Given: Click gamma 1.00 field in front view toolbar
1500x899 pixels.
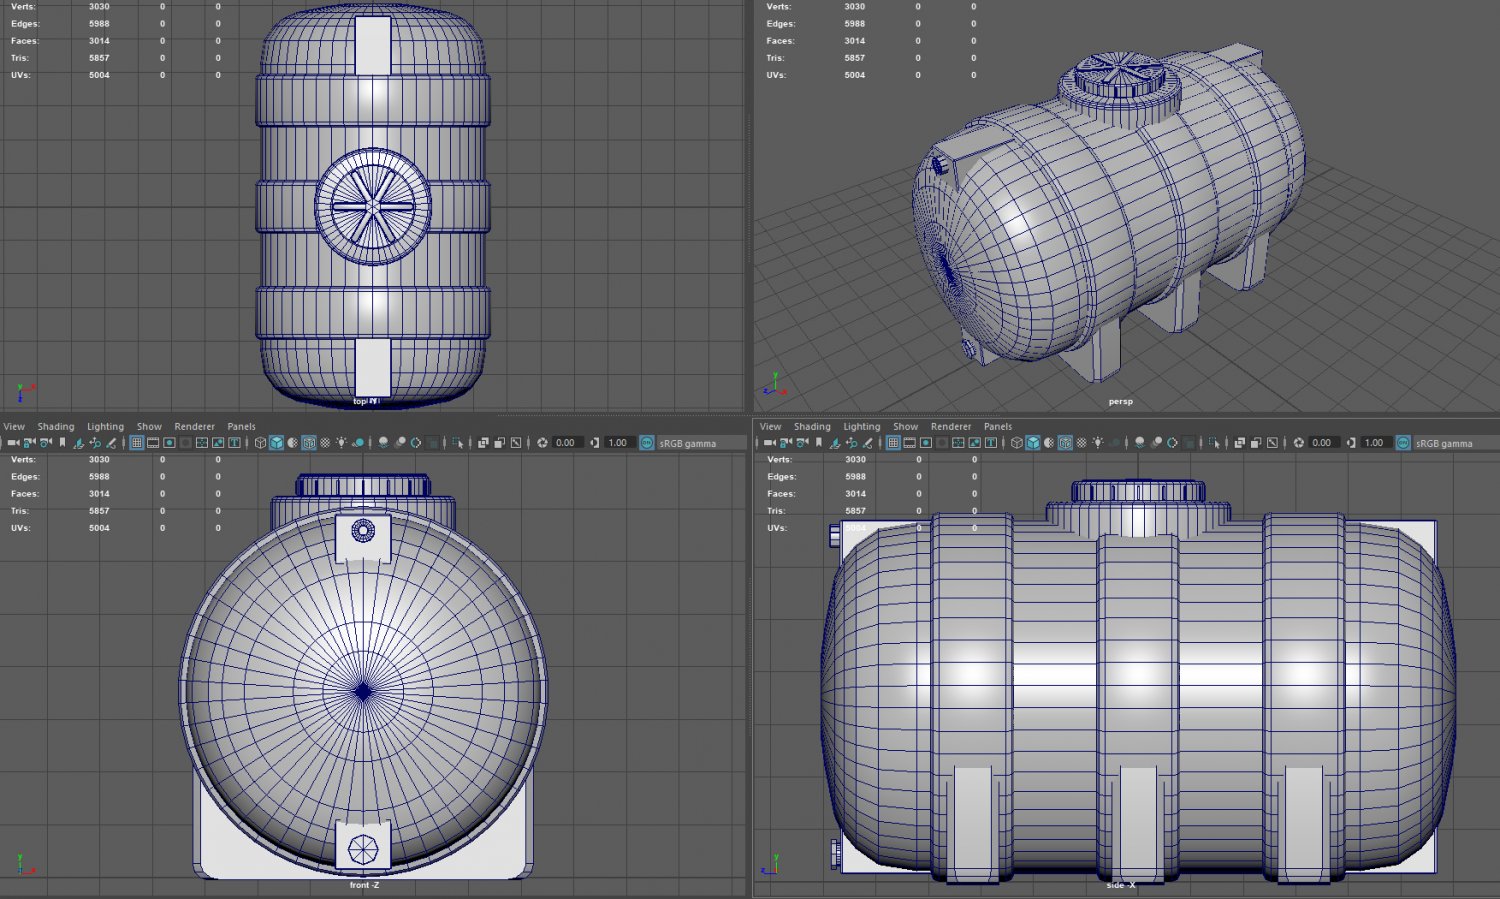Looking at the screenshot, I should pos(618,443).
